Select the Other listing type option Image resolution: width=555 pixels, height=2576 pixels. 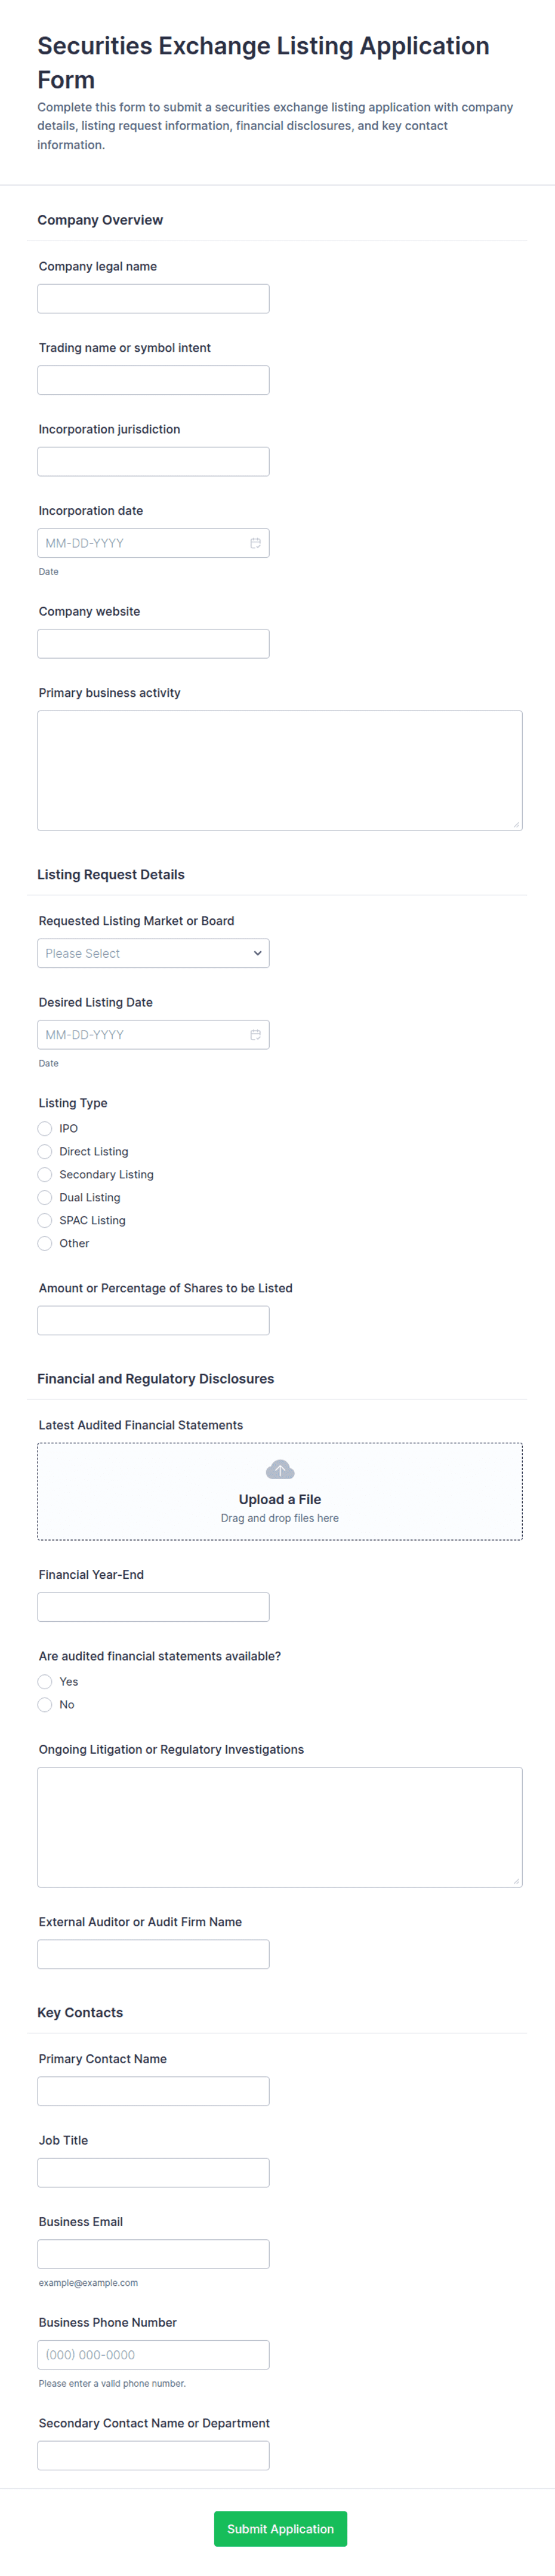pos(45,1243)
